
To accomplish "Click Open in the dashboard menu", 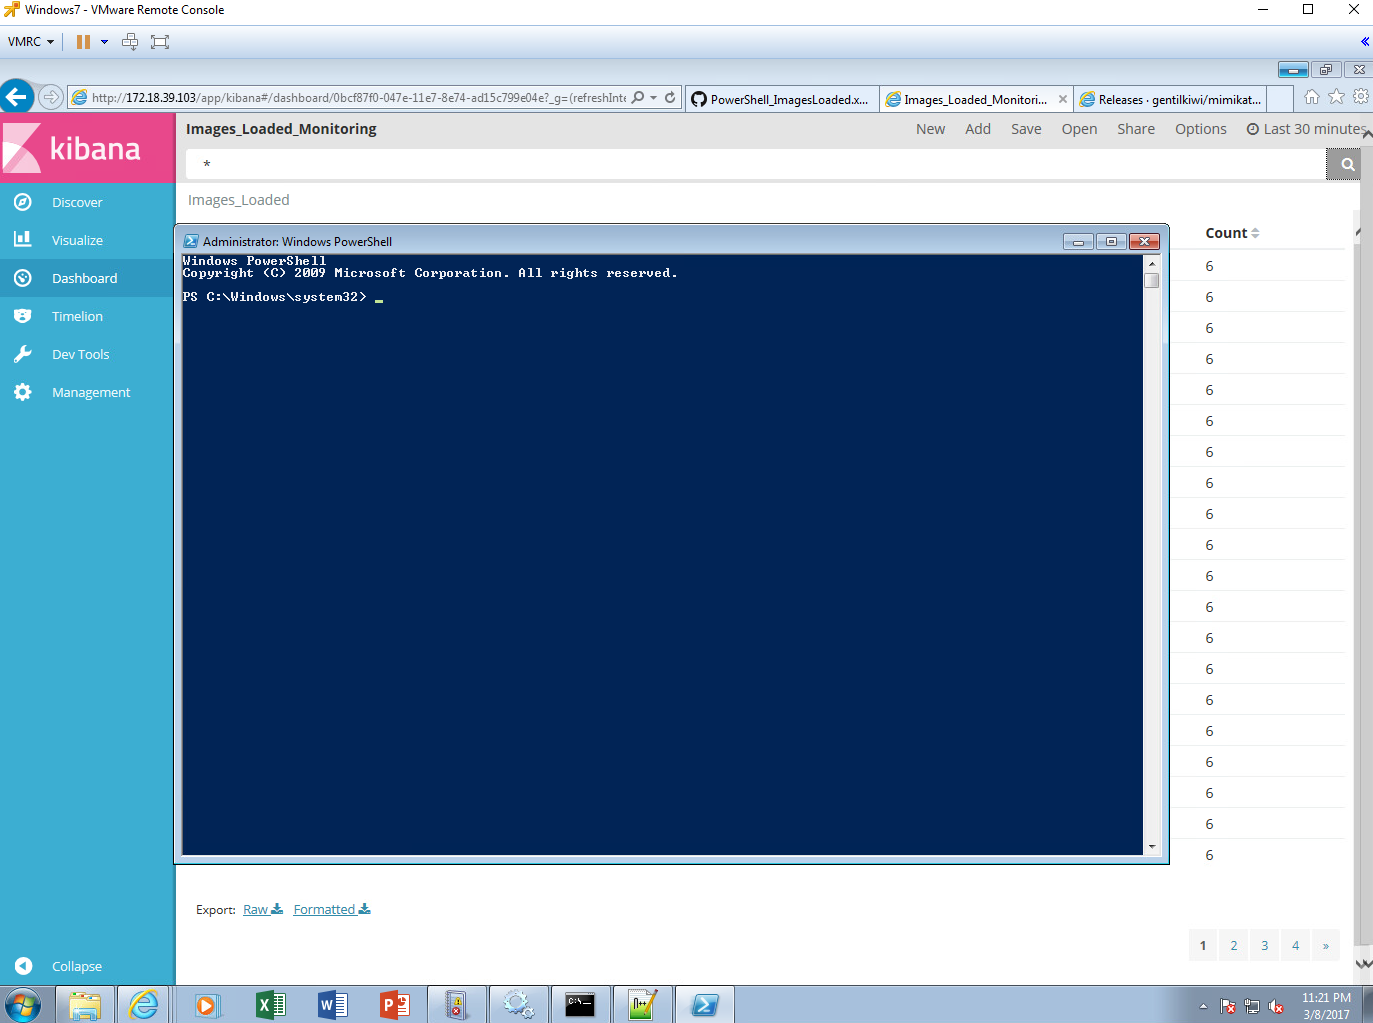I will point(1079,129).
